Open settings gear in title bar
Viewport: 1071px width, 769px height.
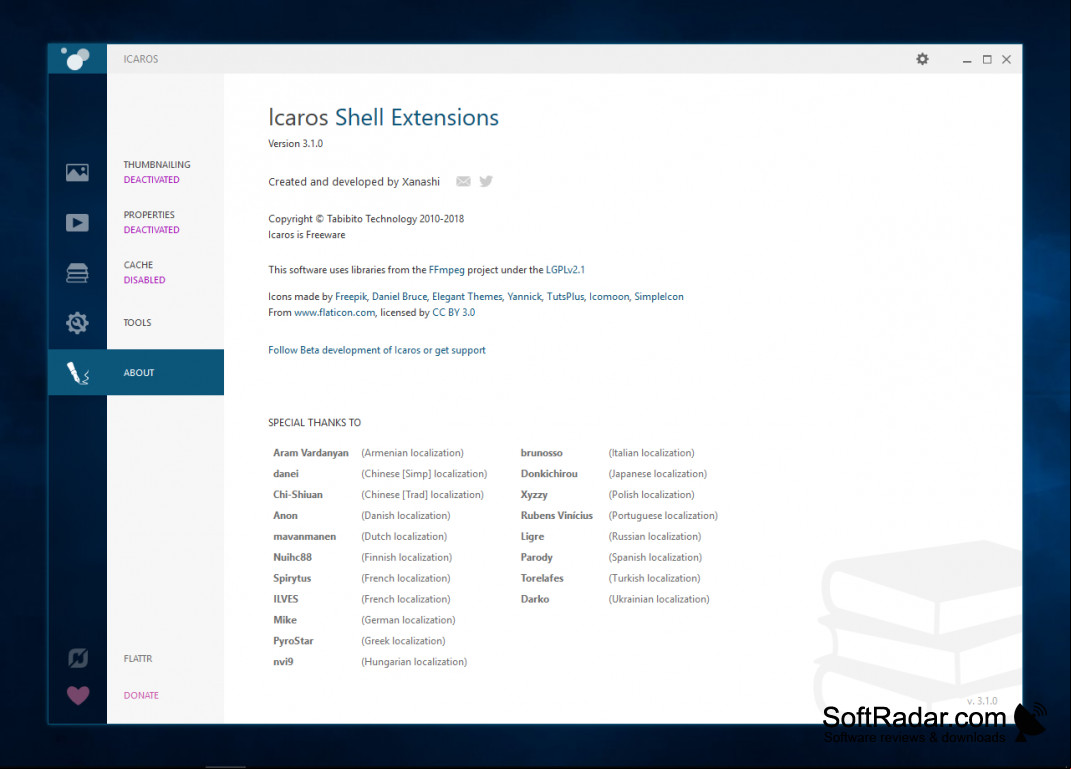click(x=922, y=59)
